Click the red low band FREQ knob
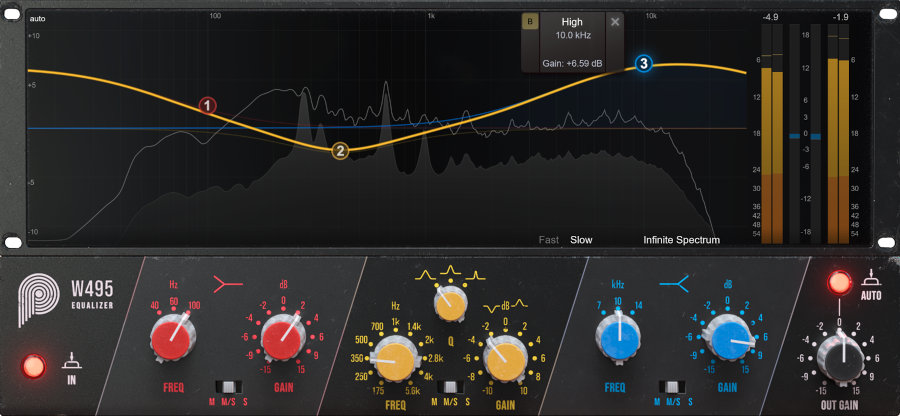The height and width of the screenshot is (416, 900). coord(173,341)
